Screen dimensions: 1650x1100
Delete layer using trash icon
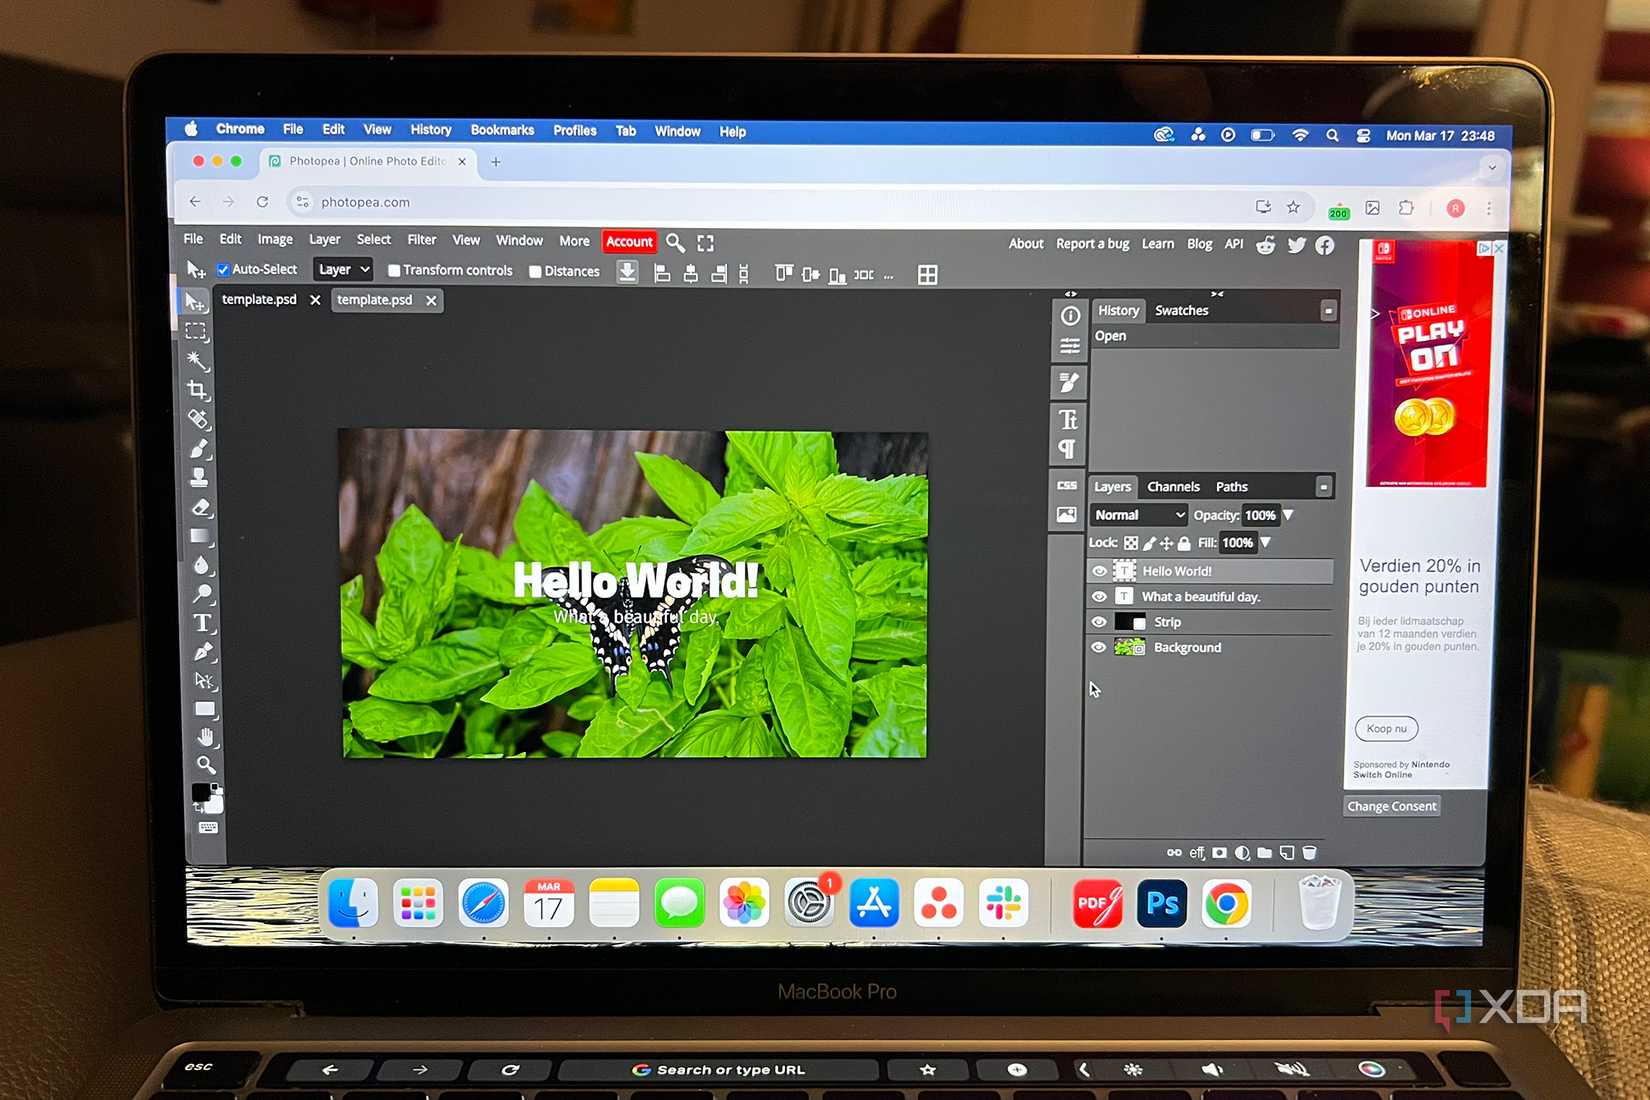[x=1309, y=853]
